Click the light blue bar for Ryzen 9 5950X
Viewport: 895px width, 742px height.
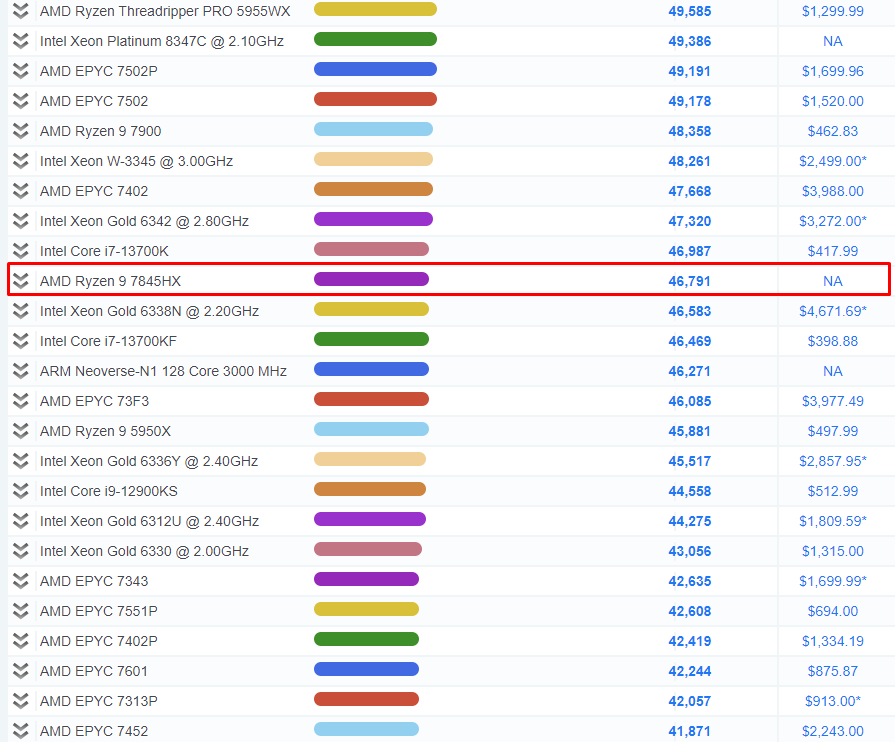371,429
